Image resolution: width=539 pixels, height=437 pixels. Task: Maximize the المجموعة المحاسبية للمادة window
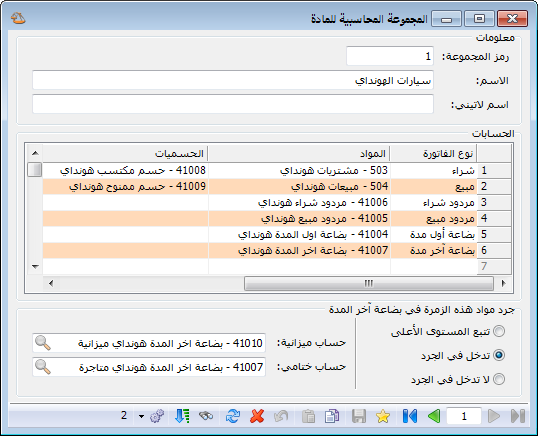pyautogui.click(x=479, y=19)
